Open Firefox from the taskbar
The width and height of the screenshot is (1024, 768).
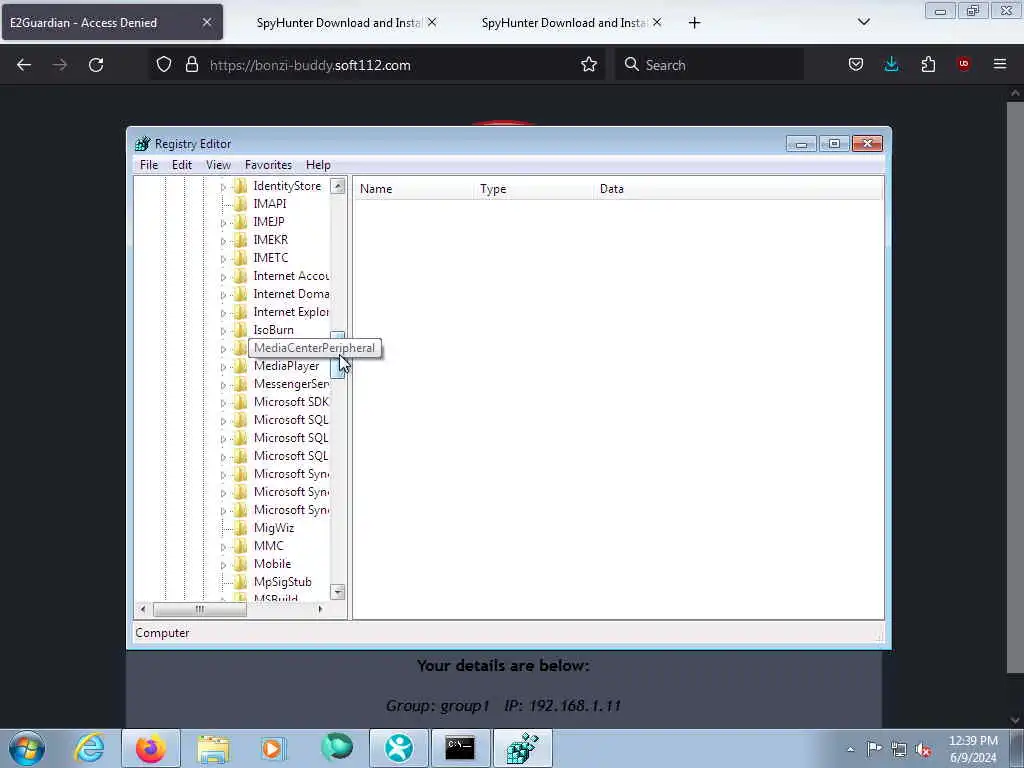click(x=151, y=748)
